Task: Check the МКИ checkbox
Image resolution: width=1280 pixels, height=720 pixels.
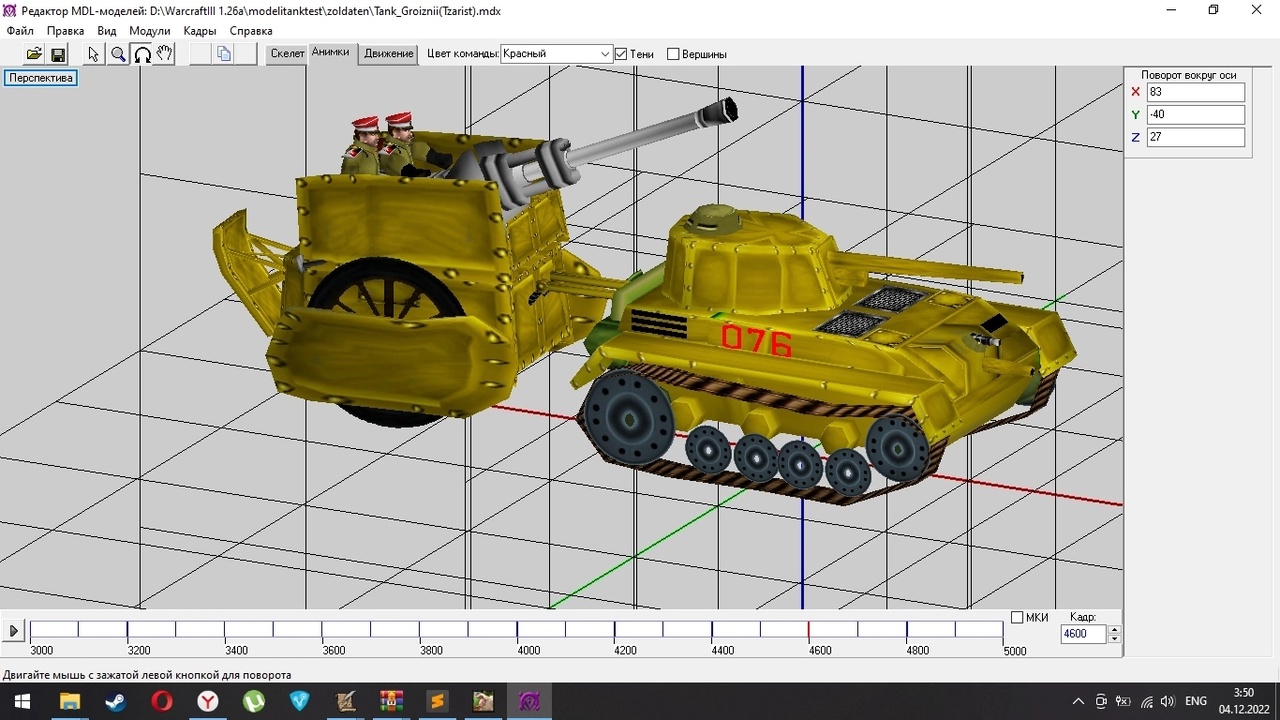Action: (x=1017, y=617)
